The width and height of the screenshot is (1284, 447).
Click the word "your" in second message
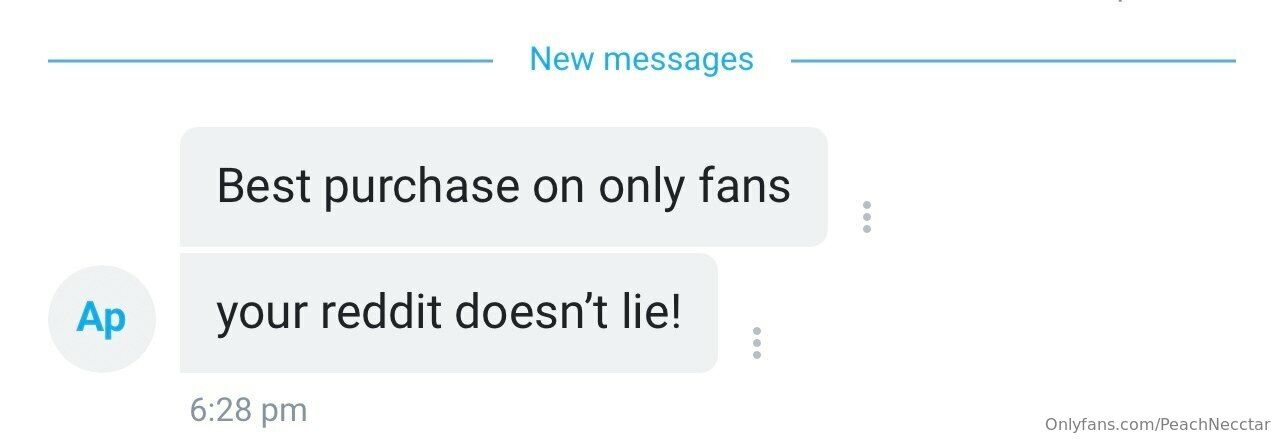coord(263,315)
